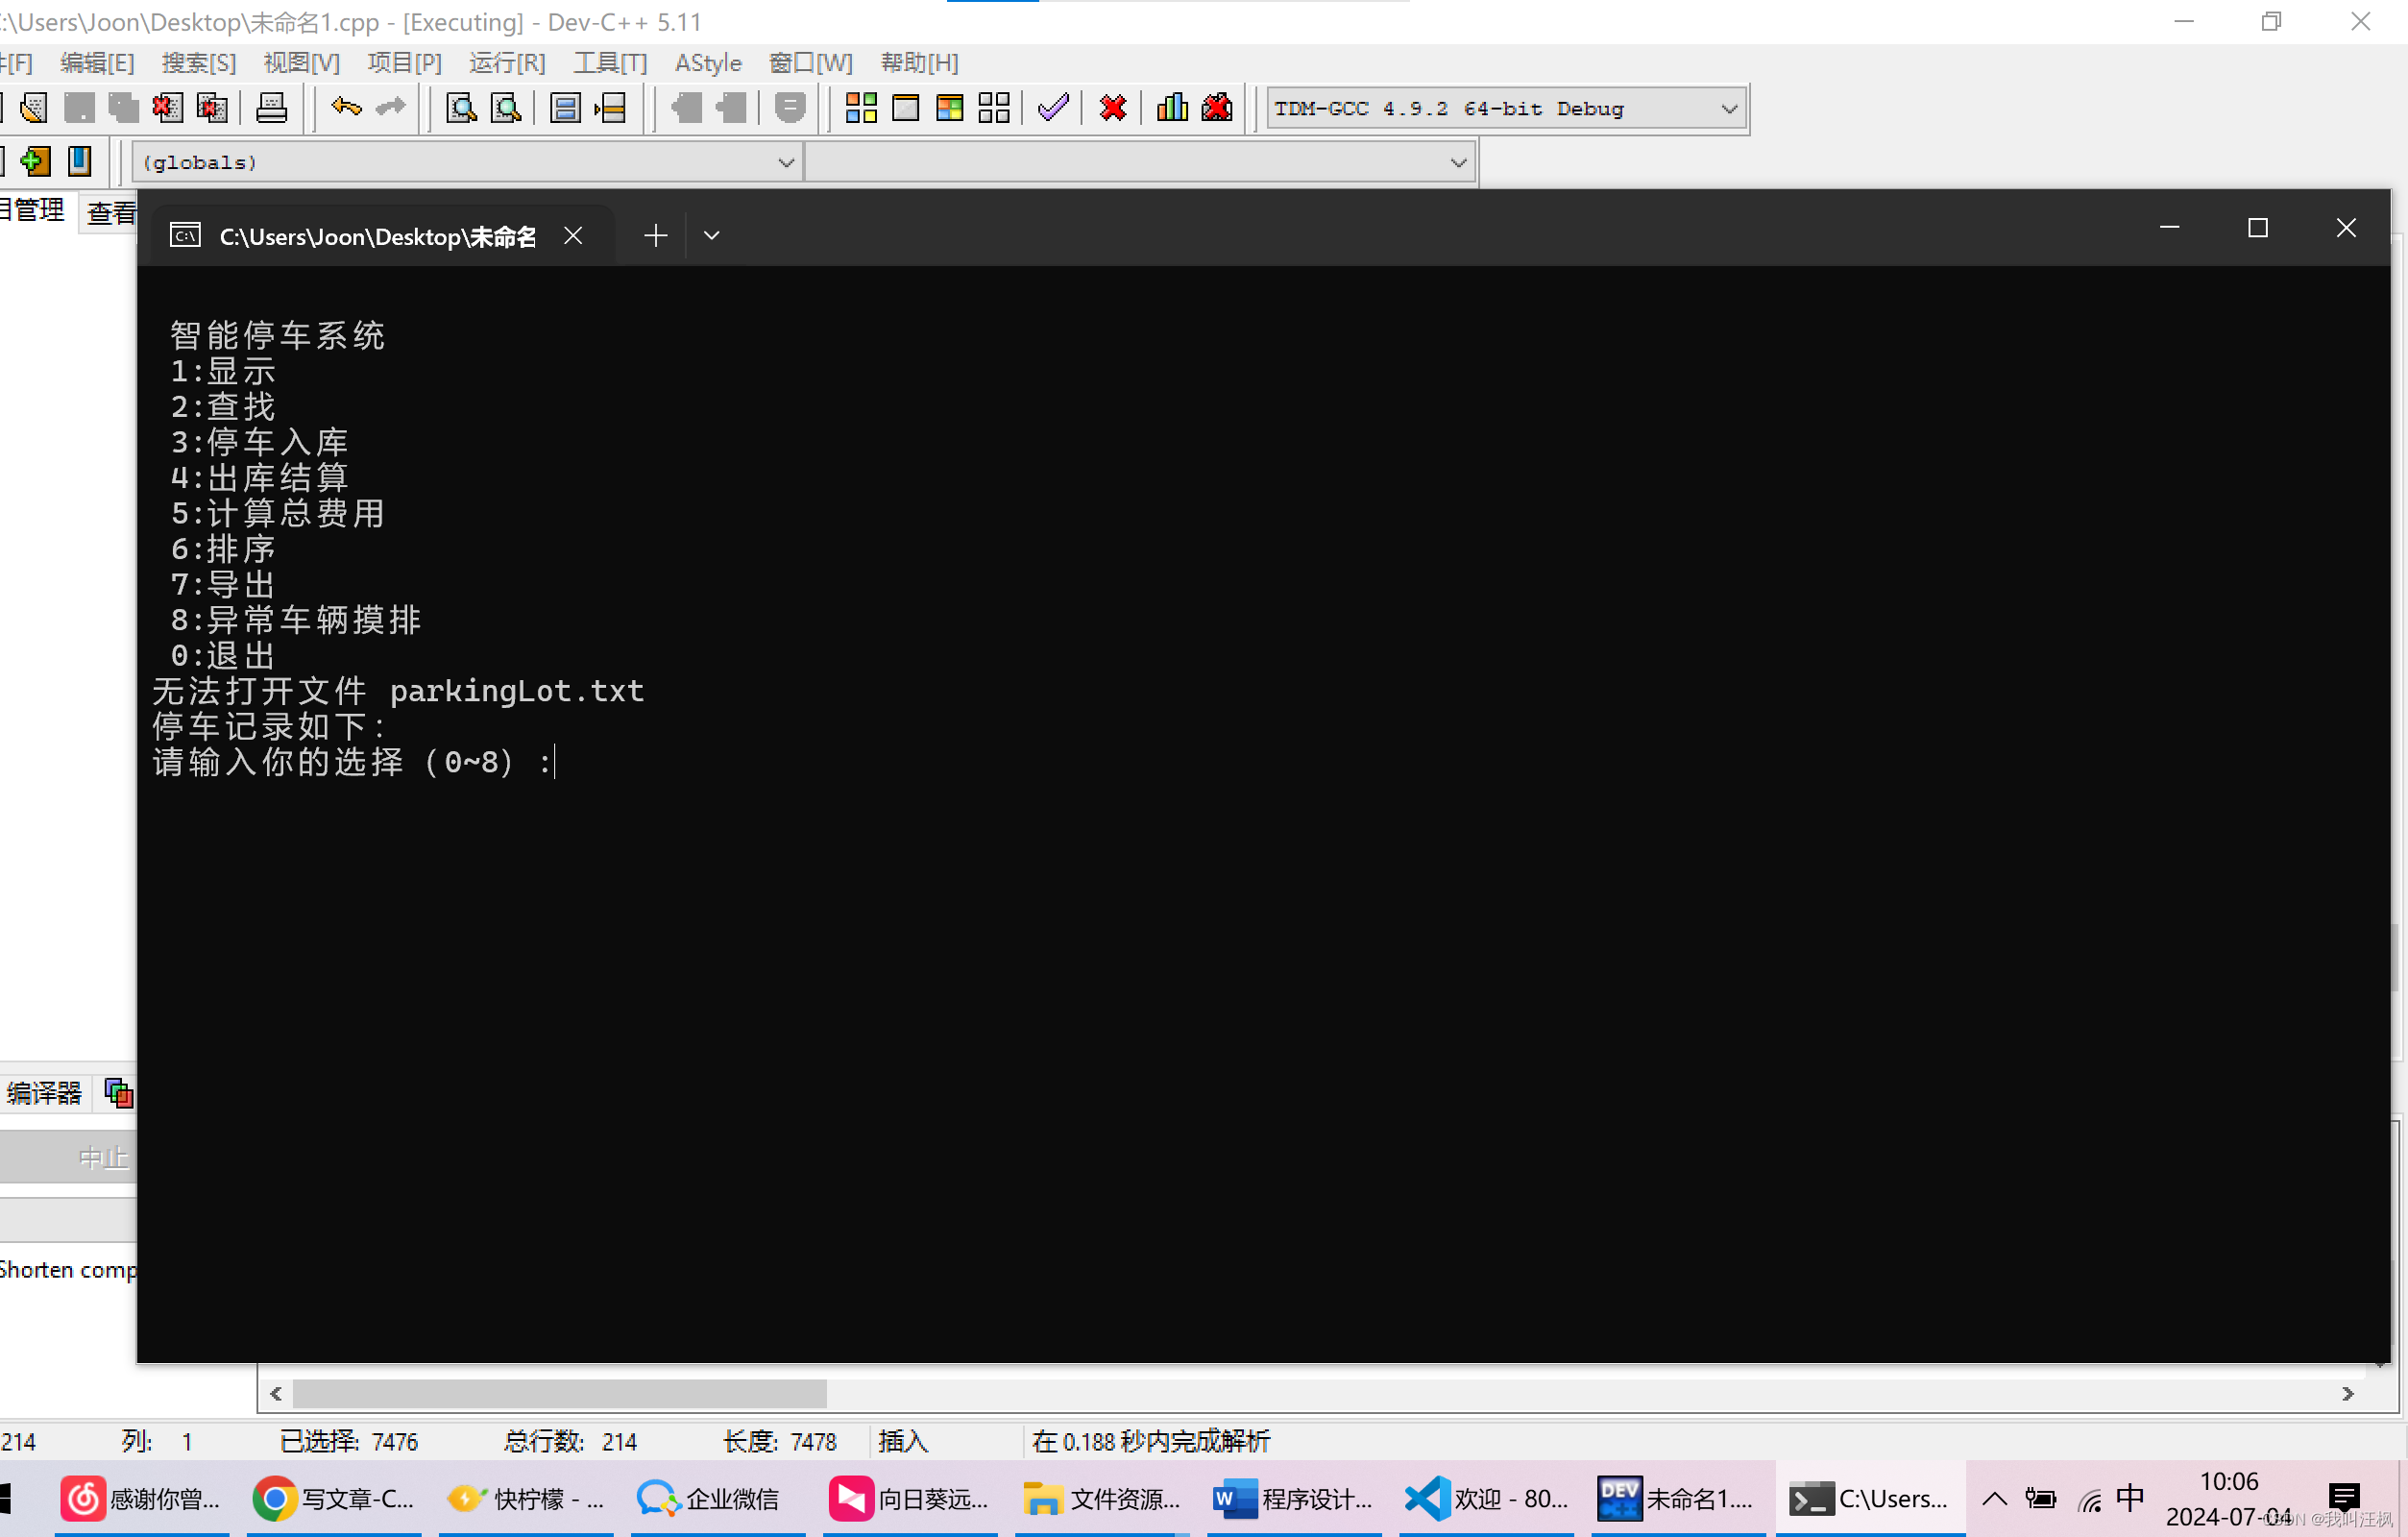Image resolution: width=2408 pixels, height=1537 pixels.
Task: Click the Redo arrow icon
Action: point(391,106)
